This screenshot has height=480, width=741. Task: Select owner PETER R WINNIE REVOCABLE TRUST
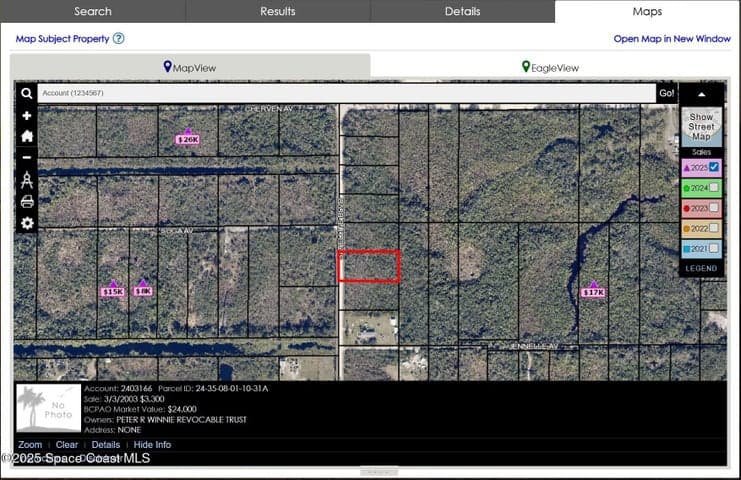click(181, 420)
